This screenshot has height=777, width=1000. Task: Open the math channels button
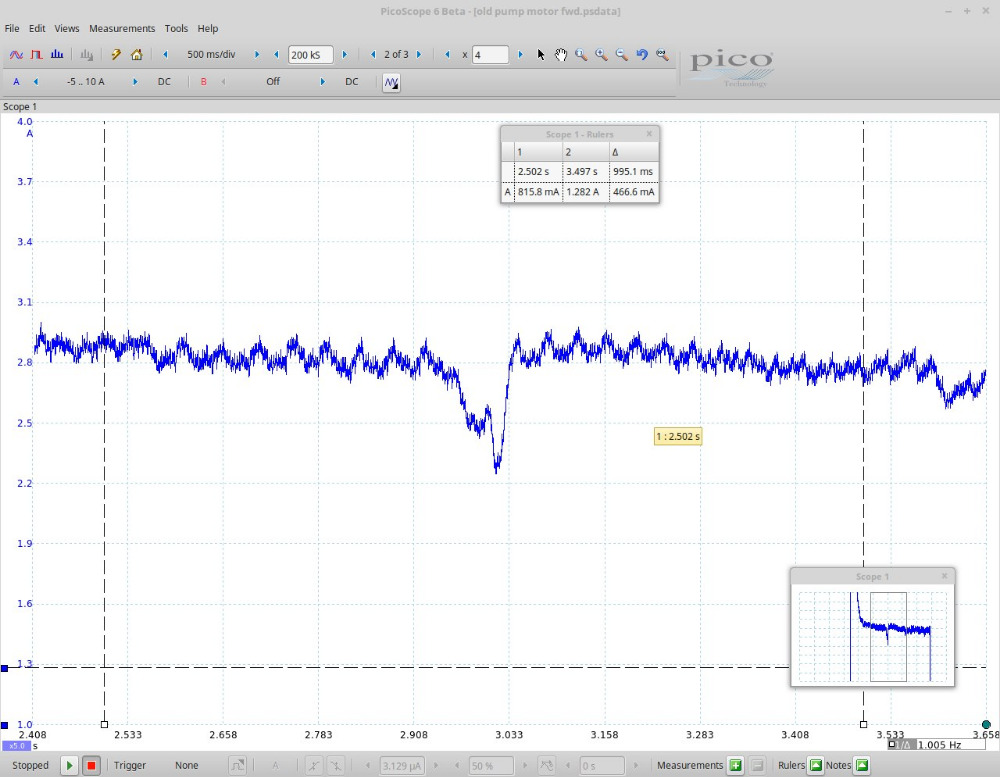click(392, 82)
